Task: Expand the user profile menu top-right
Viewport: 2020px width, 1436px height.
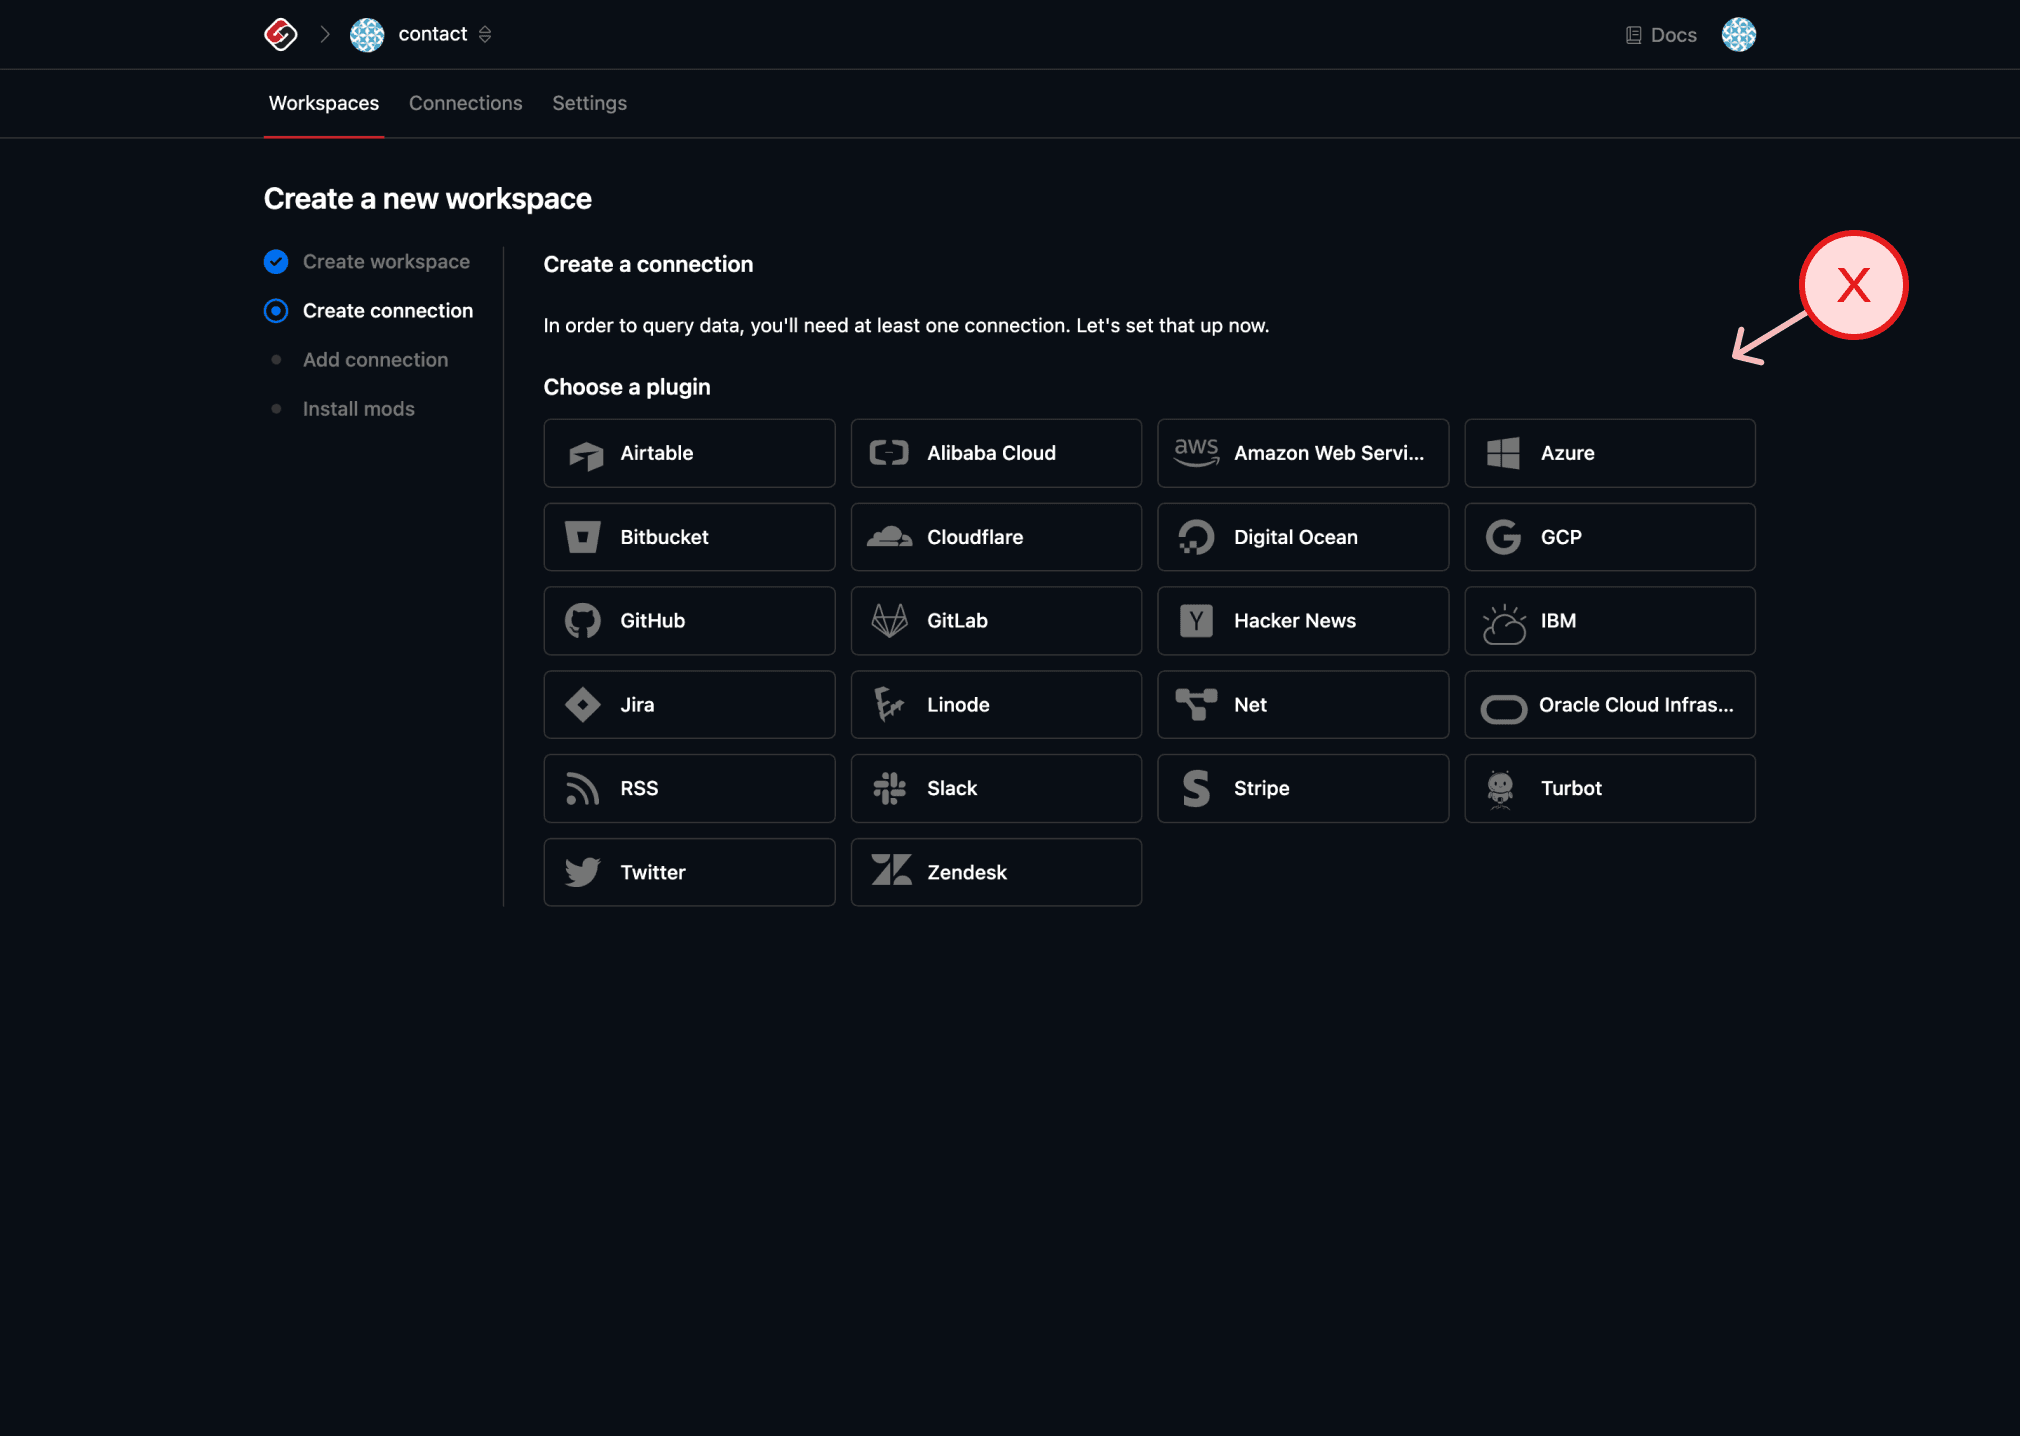Action: tap(1739, 34)
